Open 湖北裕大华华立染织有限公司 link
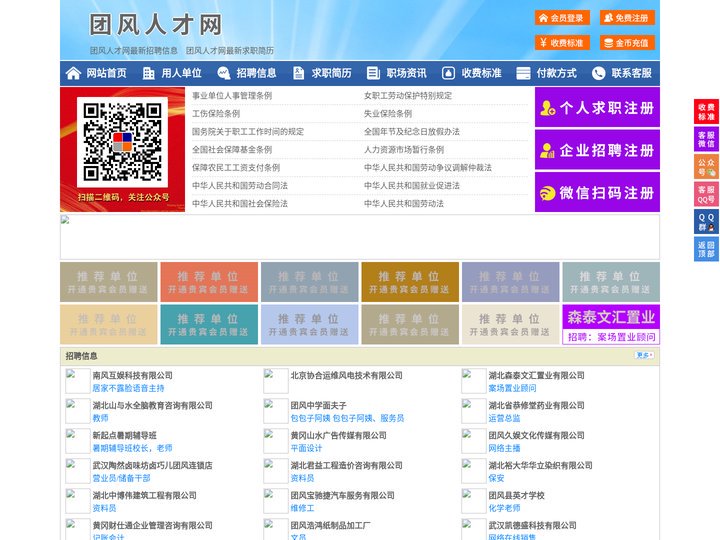The height and width of the screenshot is (540, 720). tap(540, 465)
